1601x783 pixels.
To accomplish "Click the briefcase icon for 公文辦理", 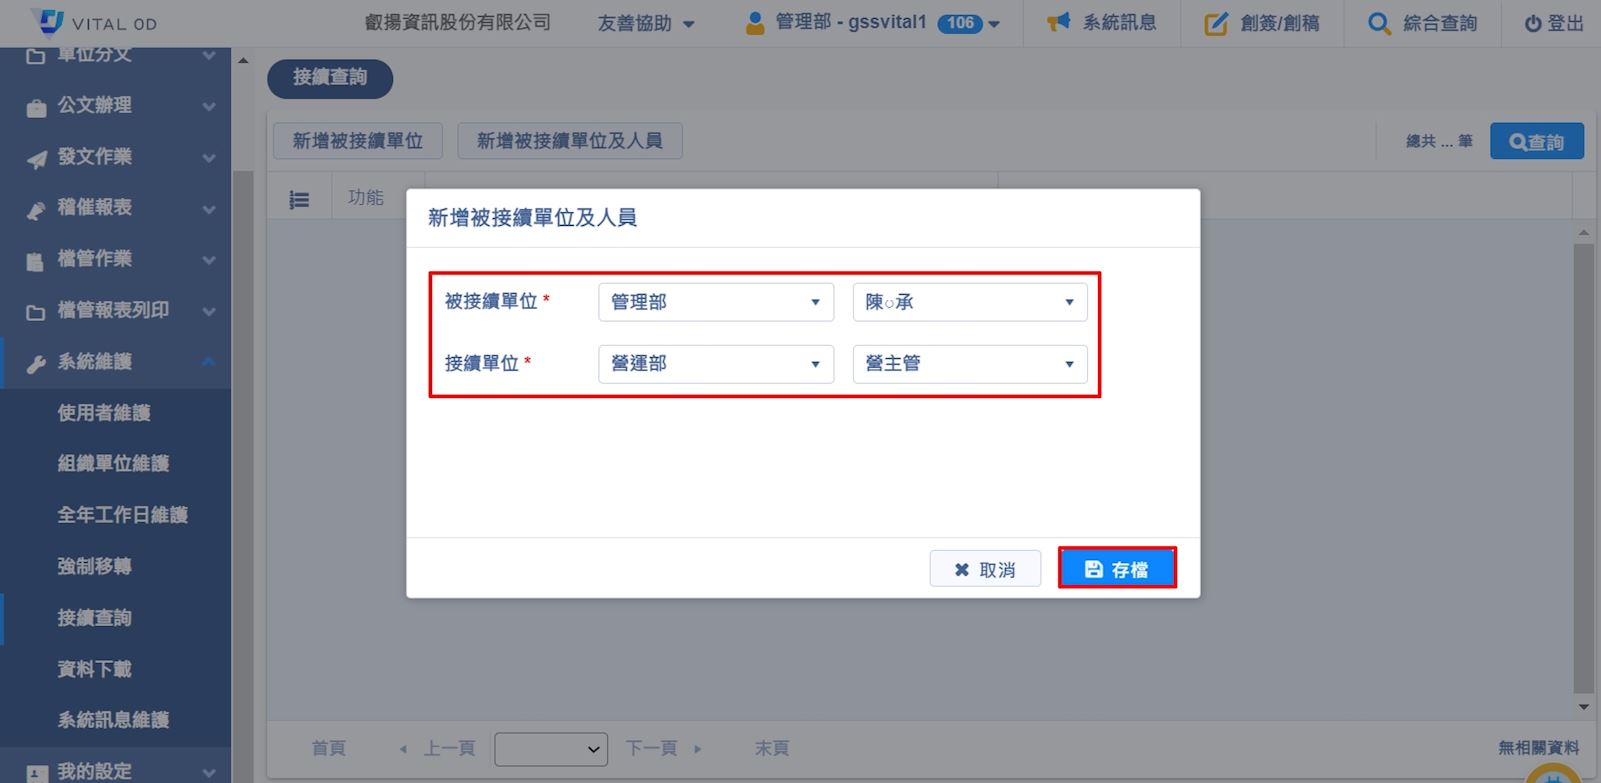I will pos(36,107).
